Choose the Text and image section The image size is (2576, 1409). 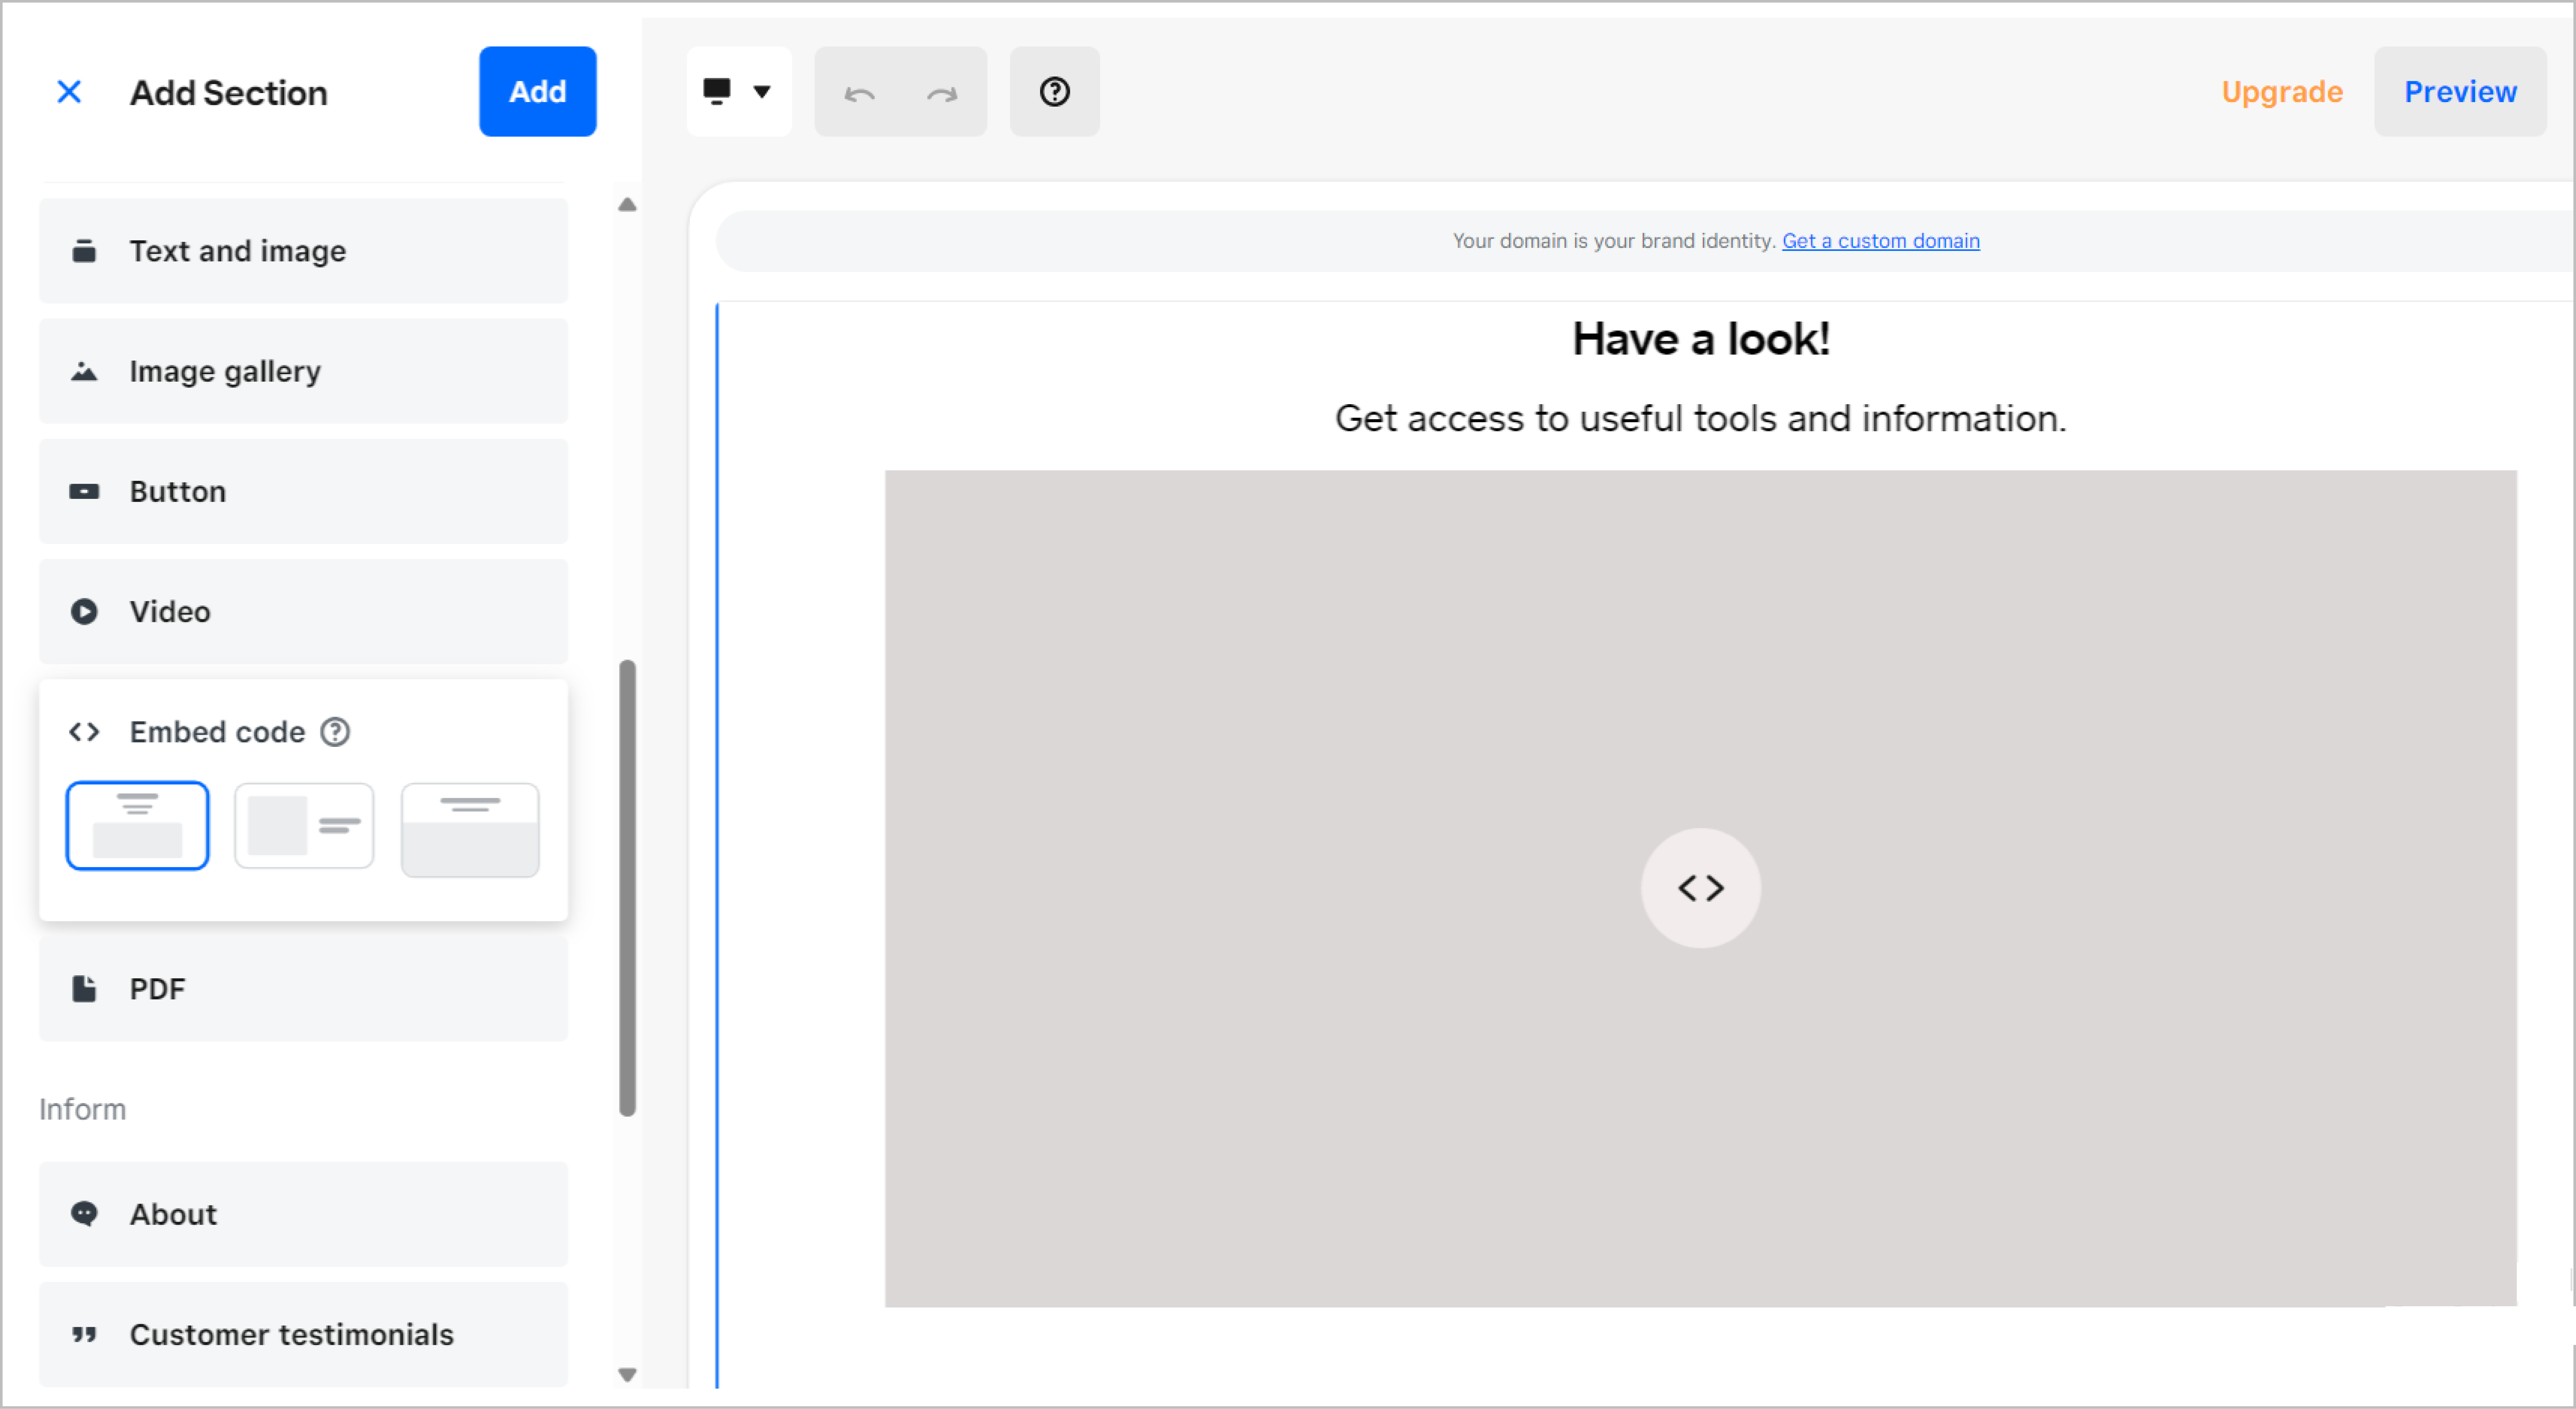[303, 251]
